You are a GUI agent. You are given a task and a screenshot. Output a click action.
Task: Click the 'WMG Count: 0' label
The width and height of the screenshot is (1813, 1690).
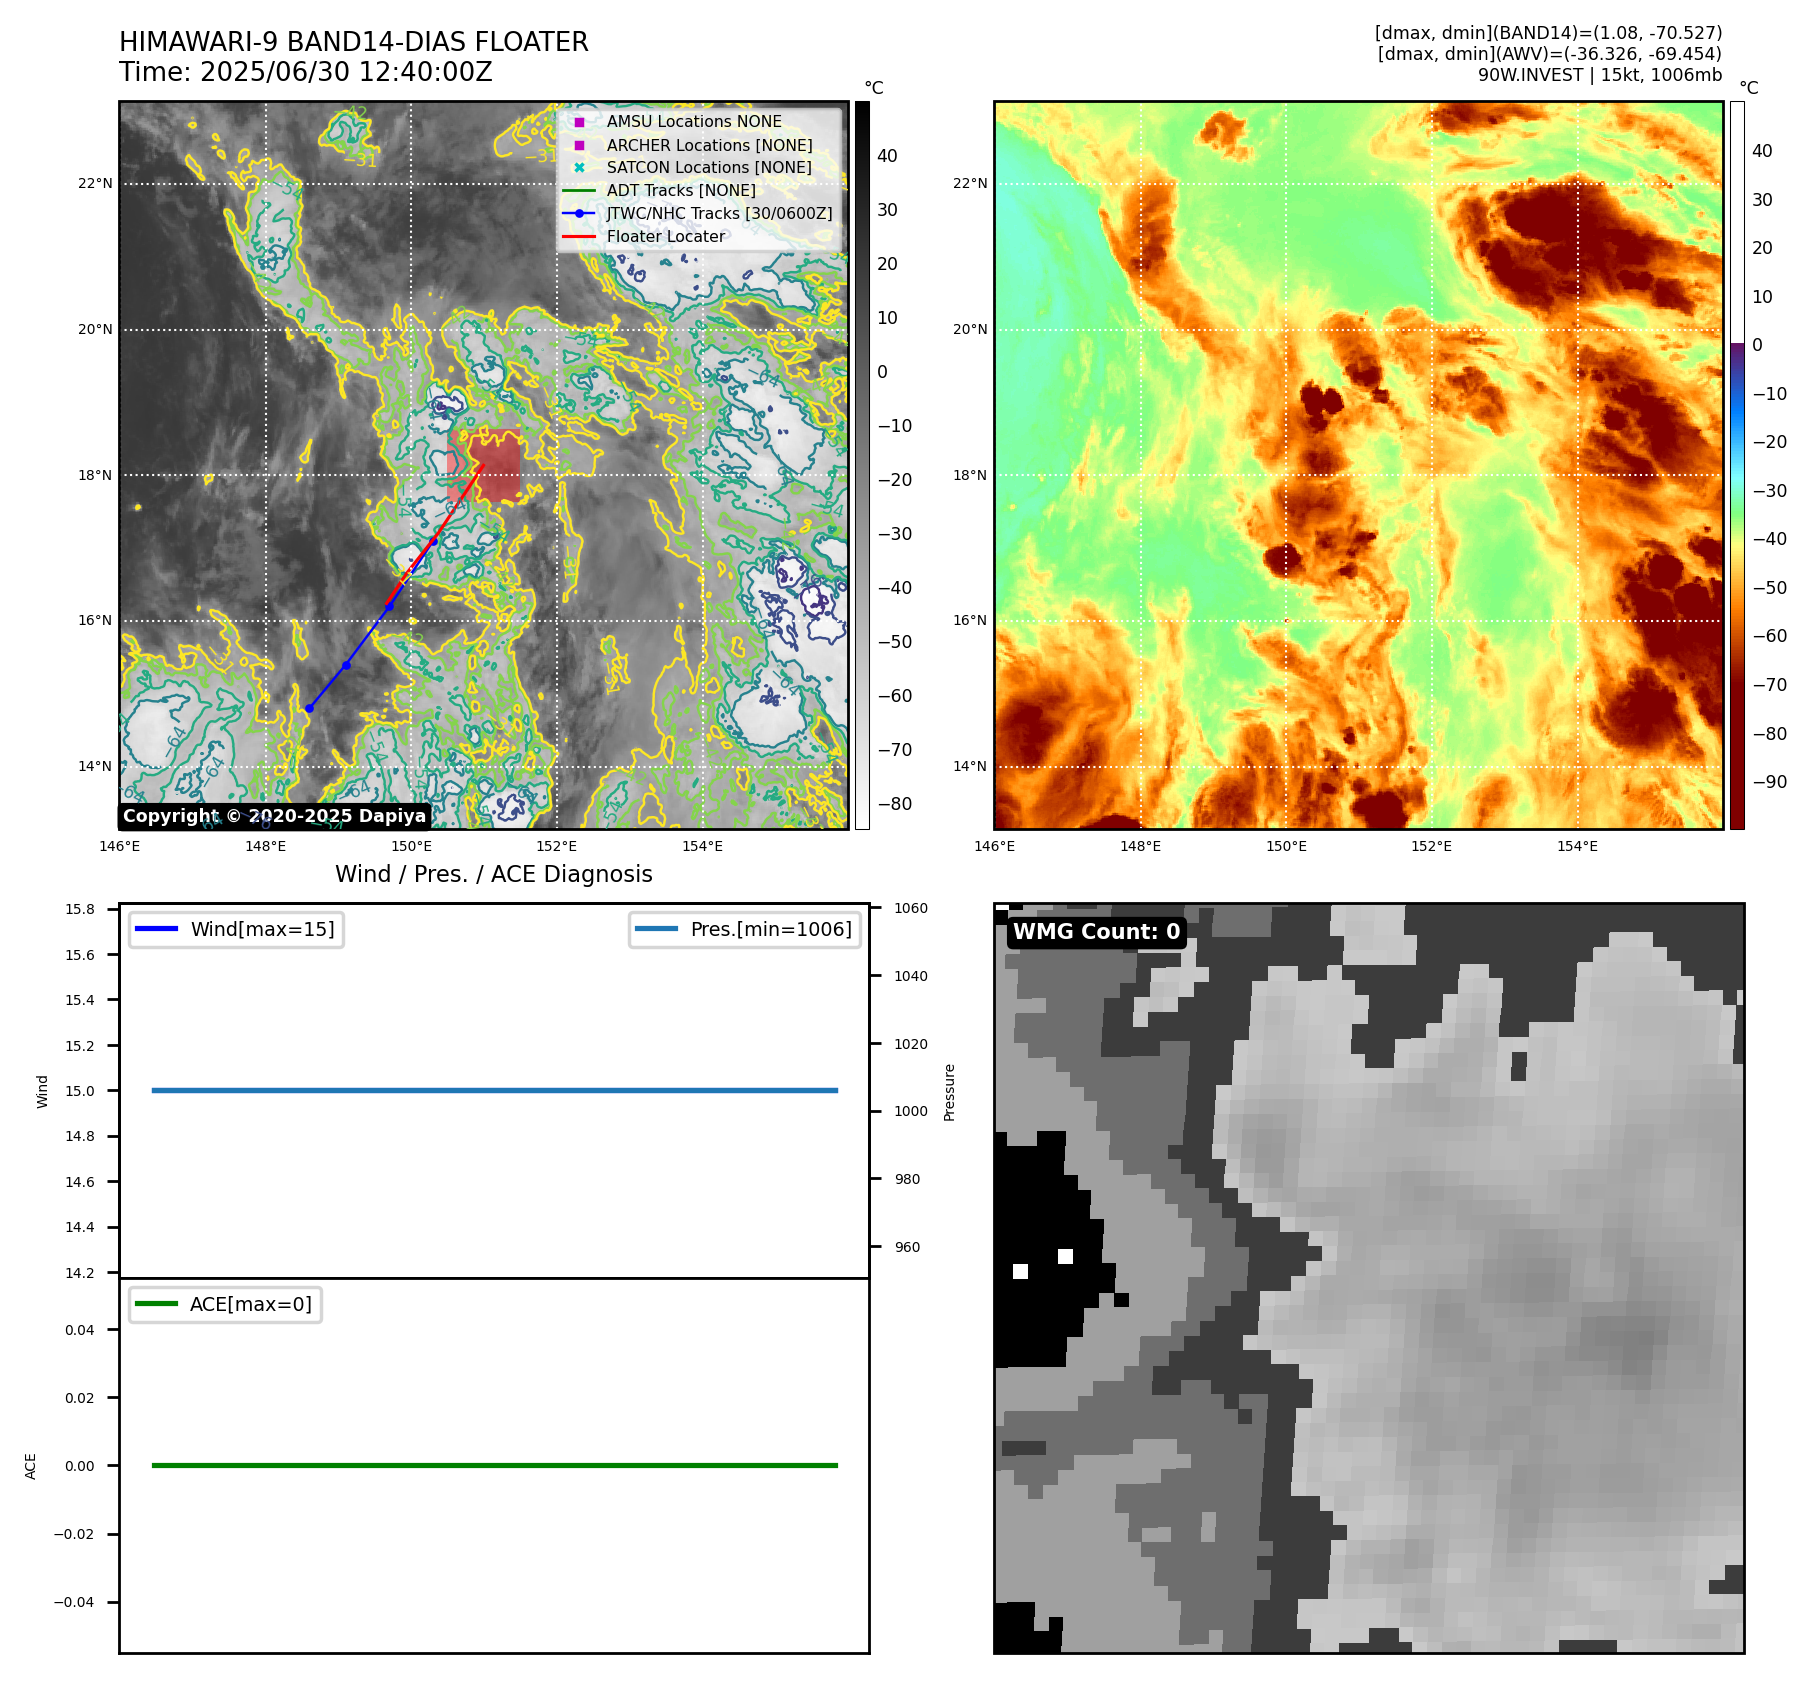1097,932
